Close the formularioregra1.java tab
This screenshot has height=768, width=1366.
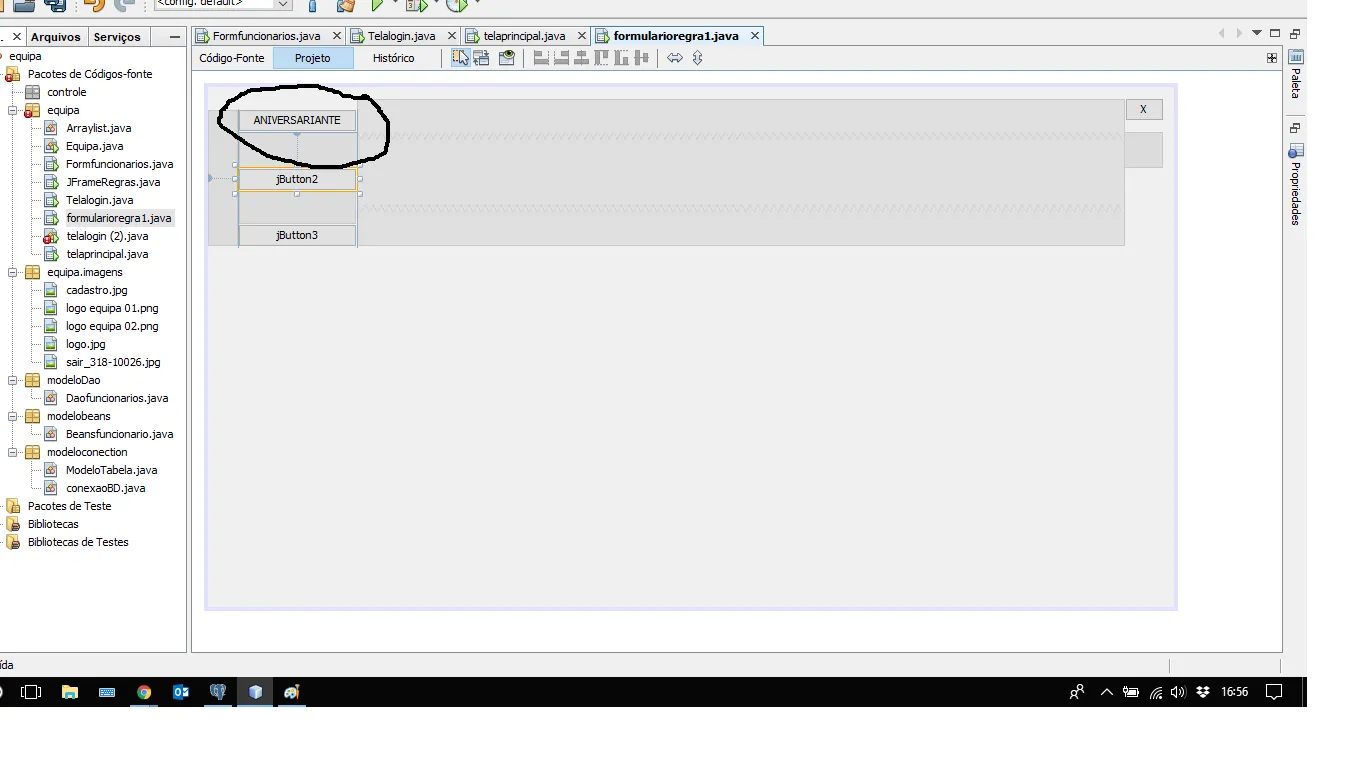click(755, 36)
